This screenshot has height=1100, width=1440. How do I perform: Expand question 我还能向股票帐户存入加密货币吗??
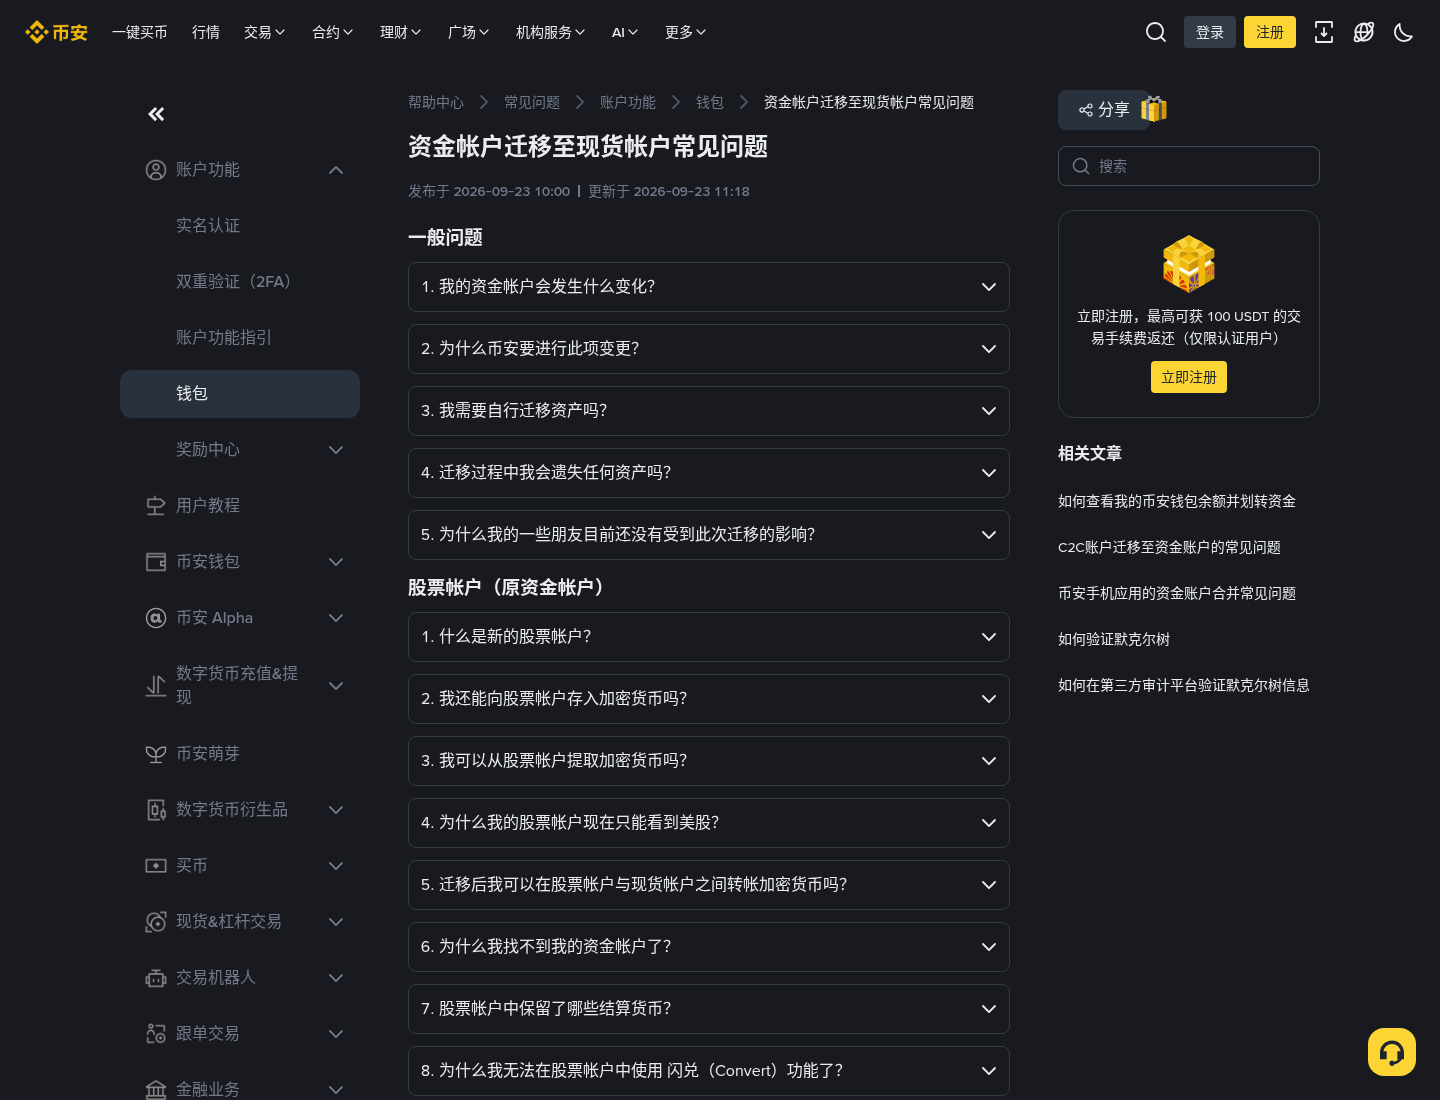pos(709,699)
